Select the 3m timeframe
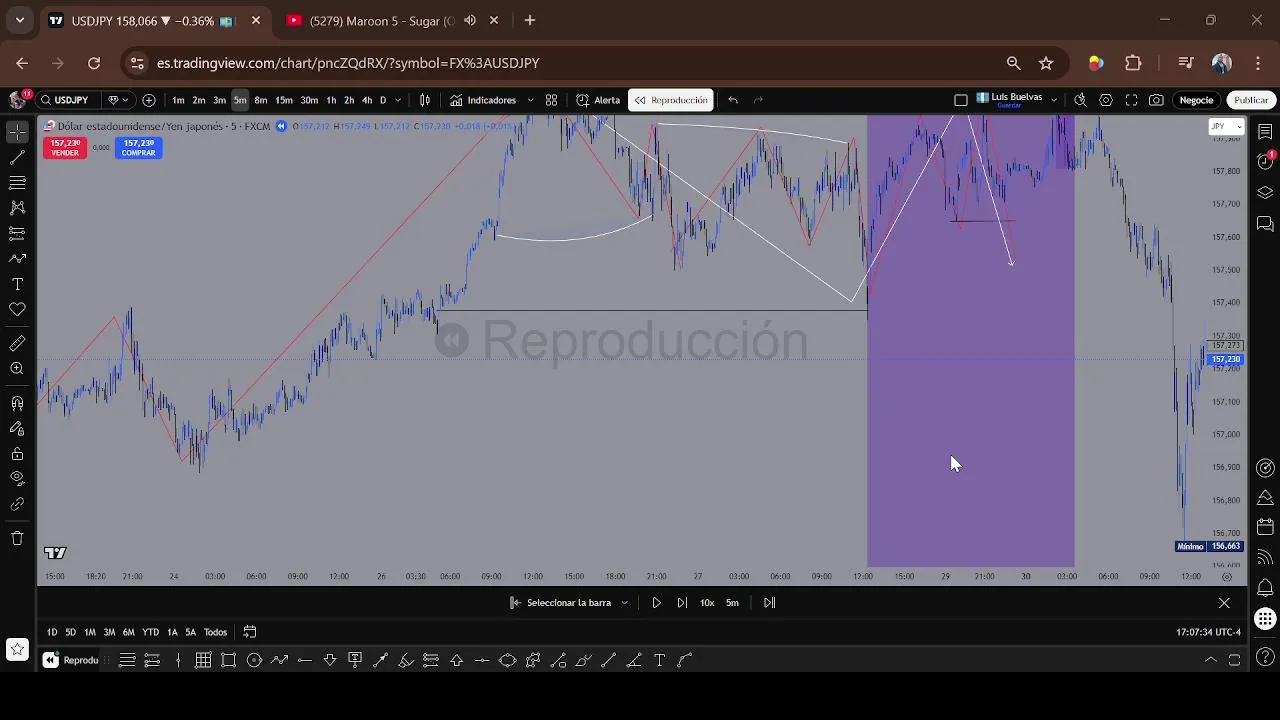 coord(219,100)
